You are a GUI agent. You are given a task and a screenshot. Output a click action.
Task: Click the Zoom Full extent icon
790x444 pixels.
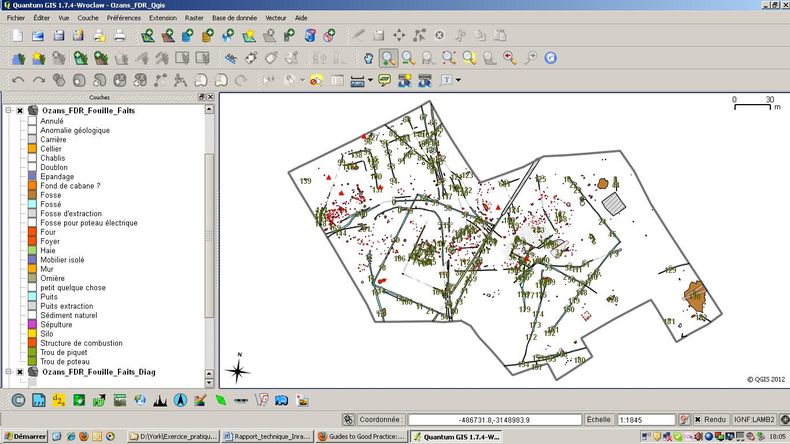click(449, 58)
